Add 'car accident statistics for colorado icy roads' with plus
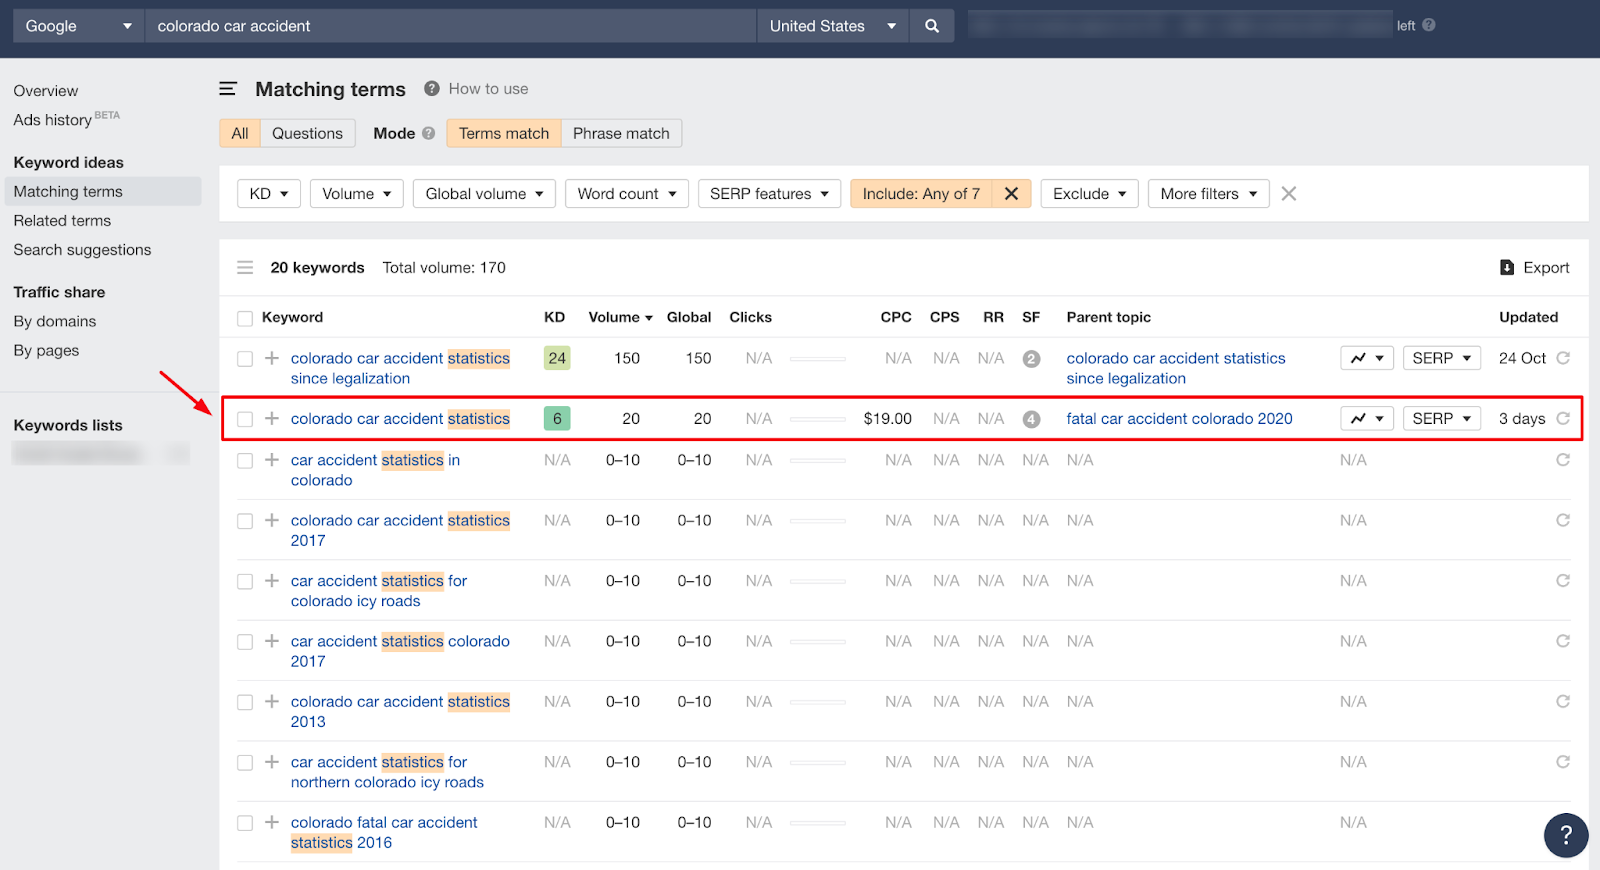This screenshot has height=870, width=1600. (x=272, y=581)
